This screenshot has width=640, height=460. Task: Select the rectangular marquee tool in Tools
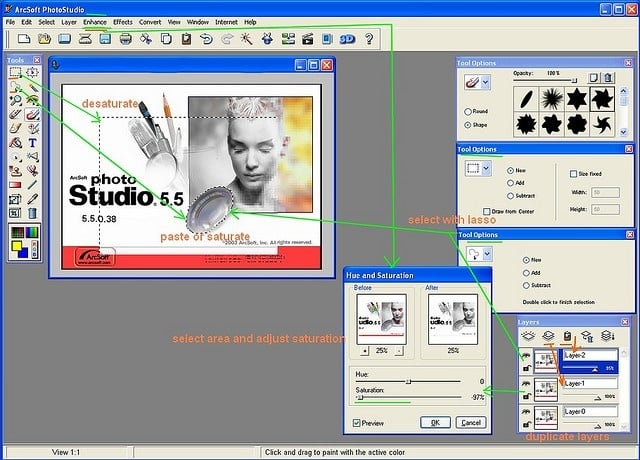click(x=15, y=73)
